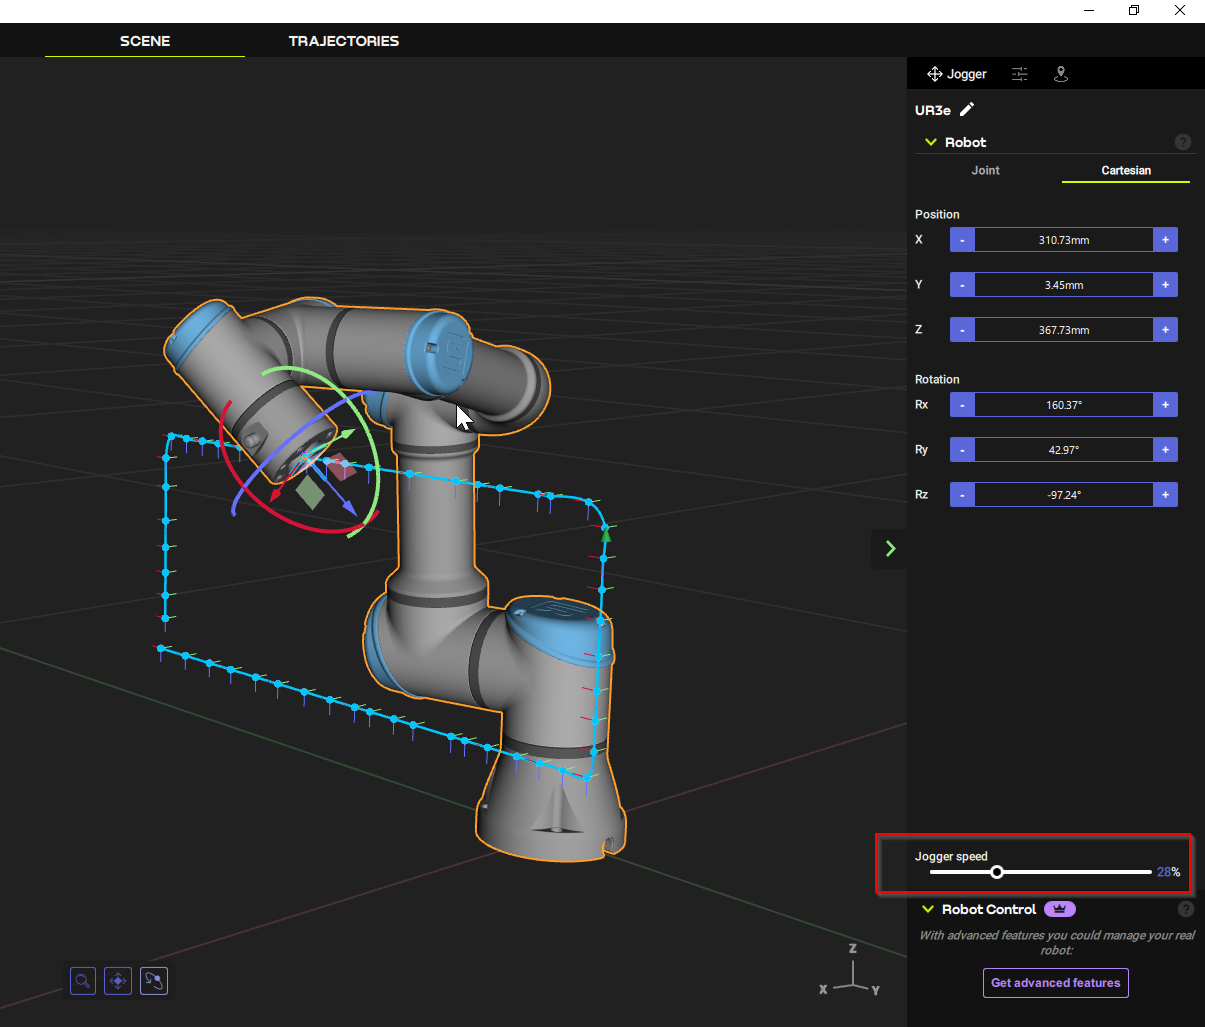Open Get advanced features
This screenshot has width=1205, height=1027.
[x=1055, y=983]
